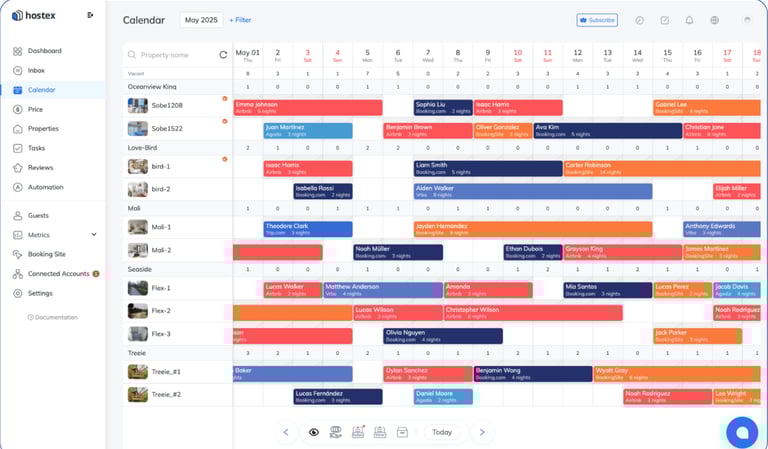Collapse the sidebar with the top icon
Image resolution: width=768 pixels, height=449 pixels.
[90, 15]
